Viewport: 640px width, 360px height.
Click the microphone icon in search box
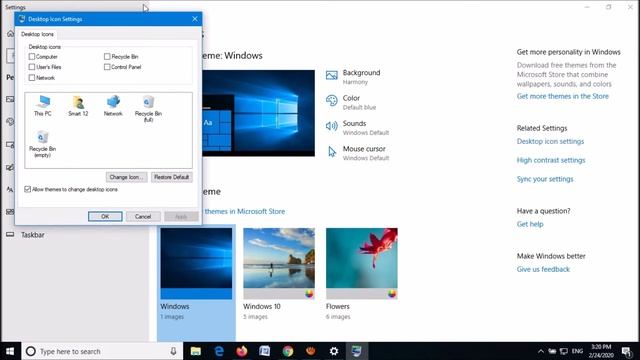173,351
